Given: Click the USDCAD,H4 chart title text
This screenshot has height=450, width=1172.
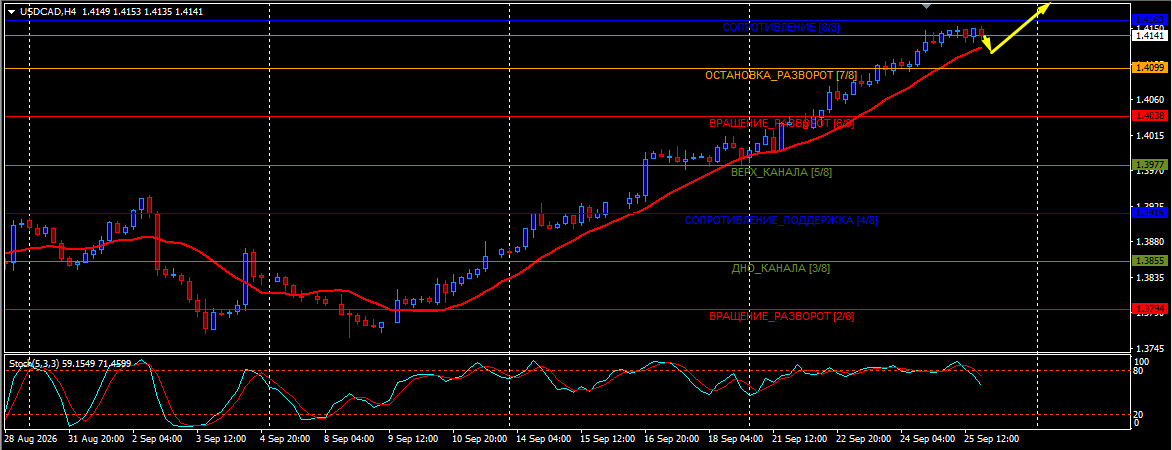Looking at the screenshot, I should [x=48, y=12].
